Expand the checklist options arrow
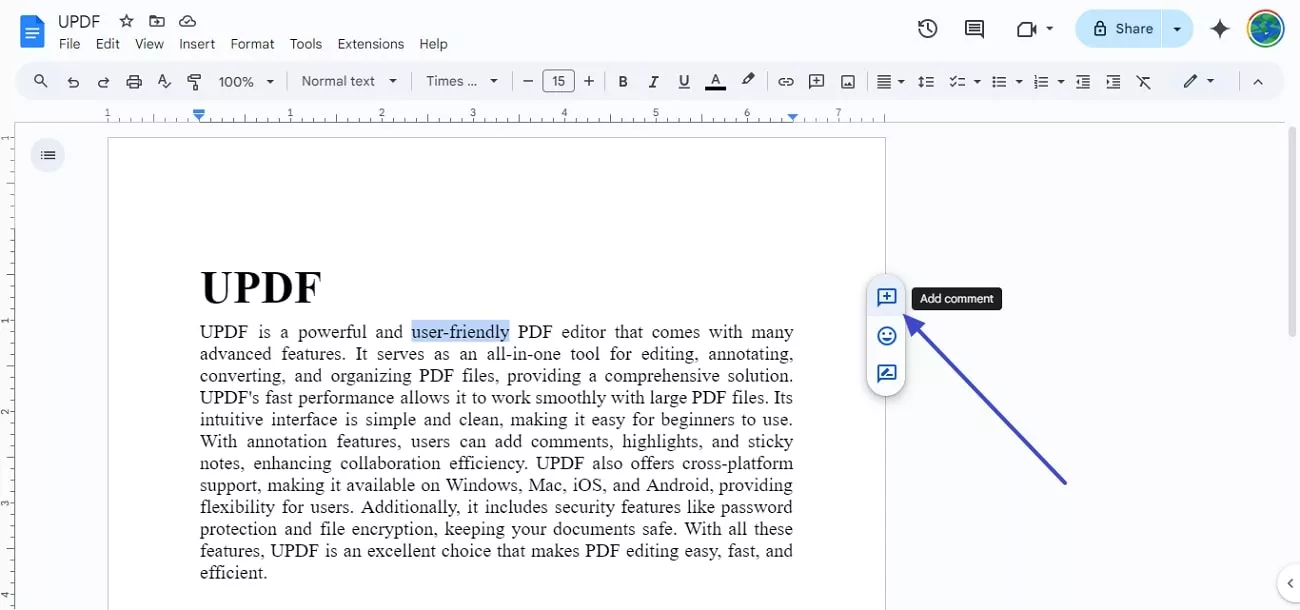This screenshot has height=610, width=1300. coord(976,82)
